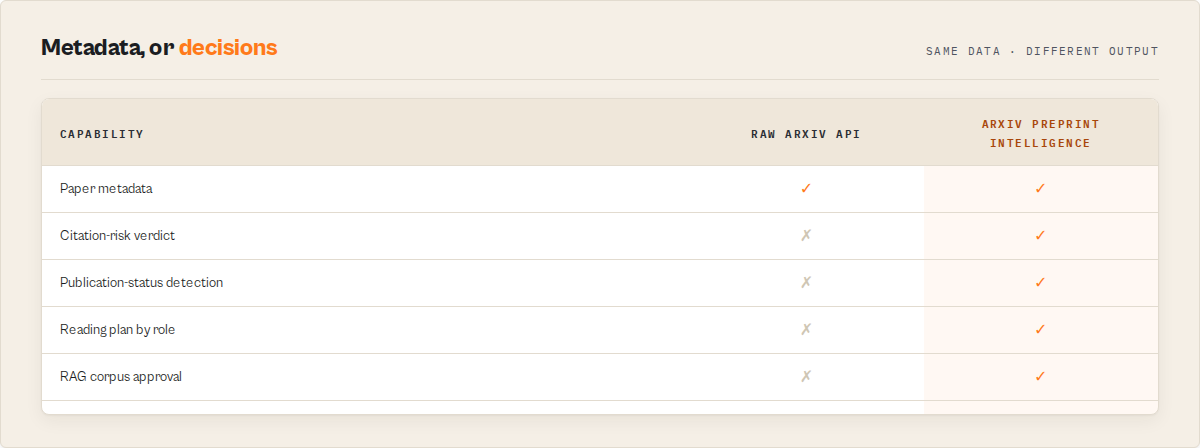1200x448 pixels.
Task: Click the Reading plan by role label
Action: tap(117, 329)
